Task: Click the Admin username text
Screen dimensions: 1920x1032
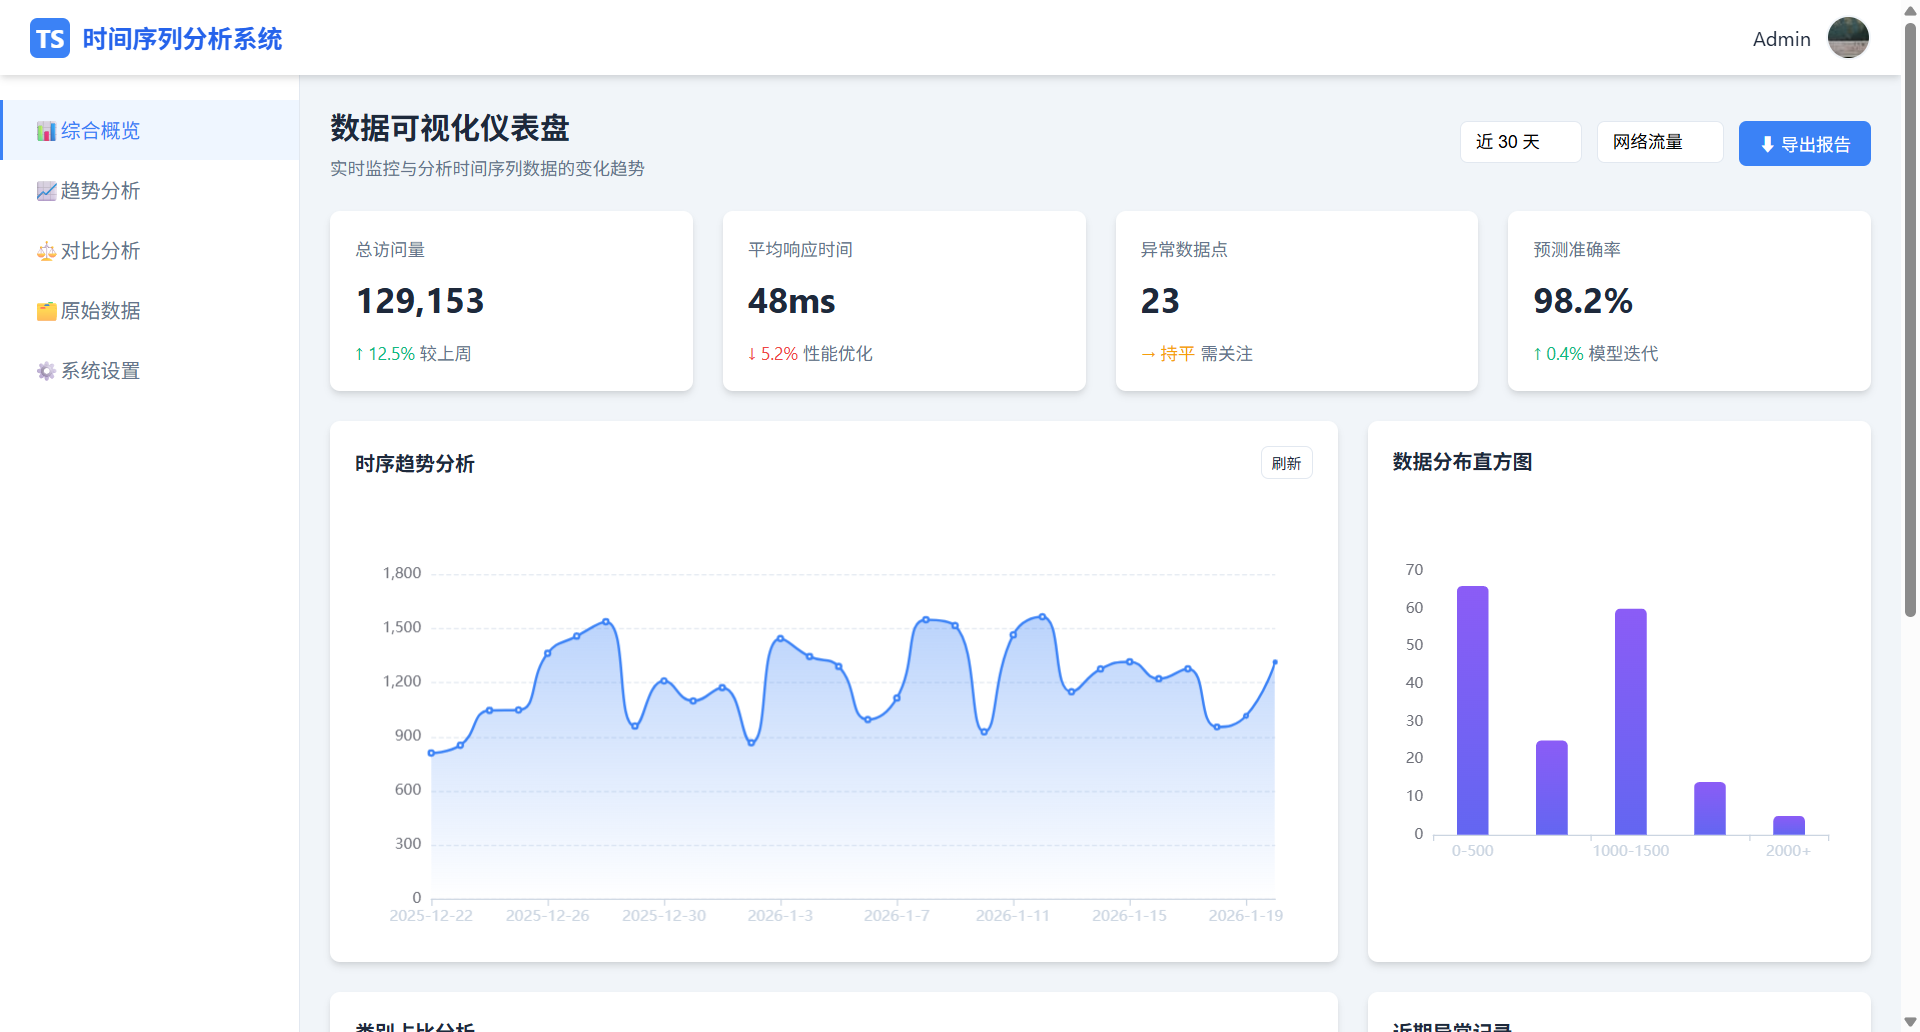Action: [x=1781, y=38]
